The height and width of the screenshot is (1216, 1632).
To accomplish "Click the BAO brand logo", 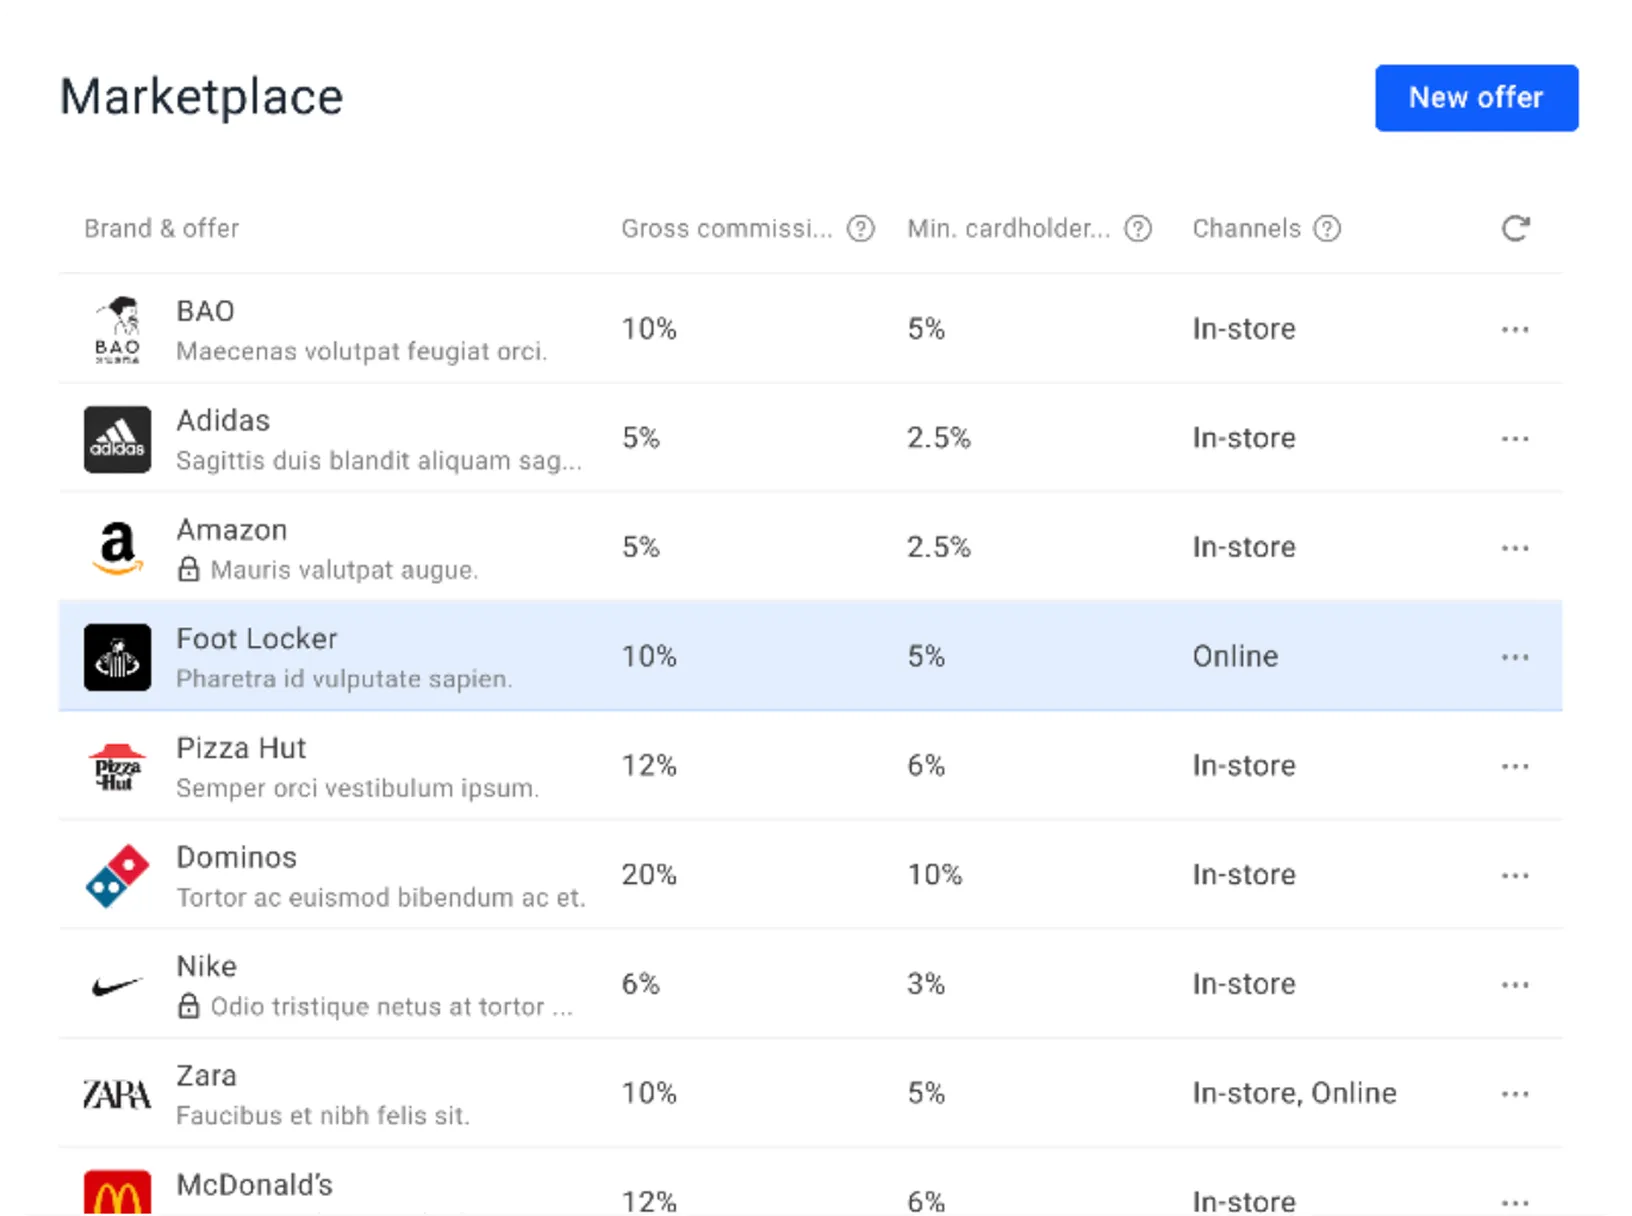I will coord(118,329).
